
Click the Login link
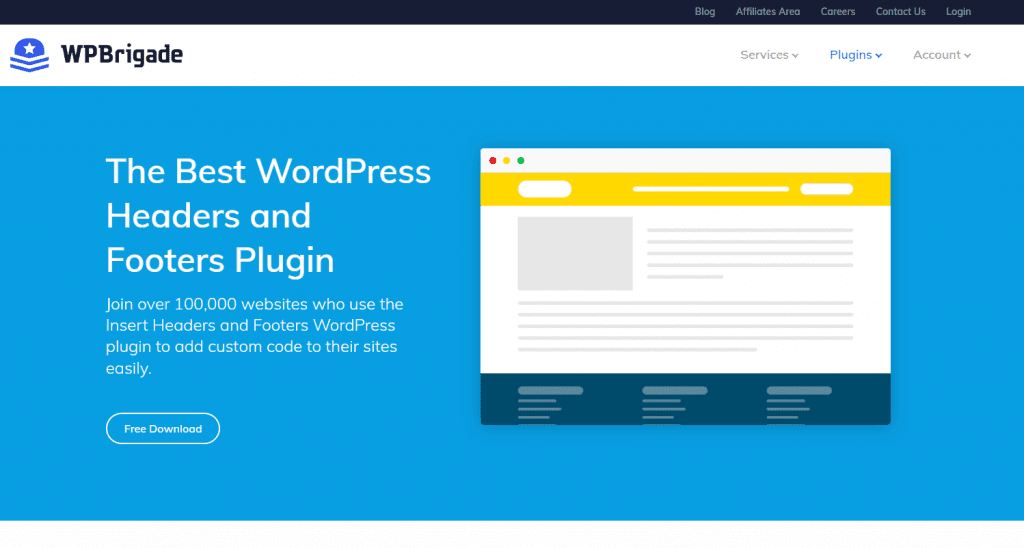(x=958, y=12)
